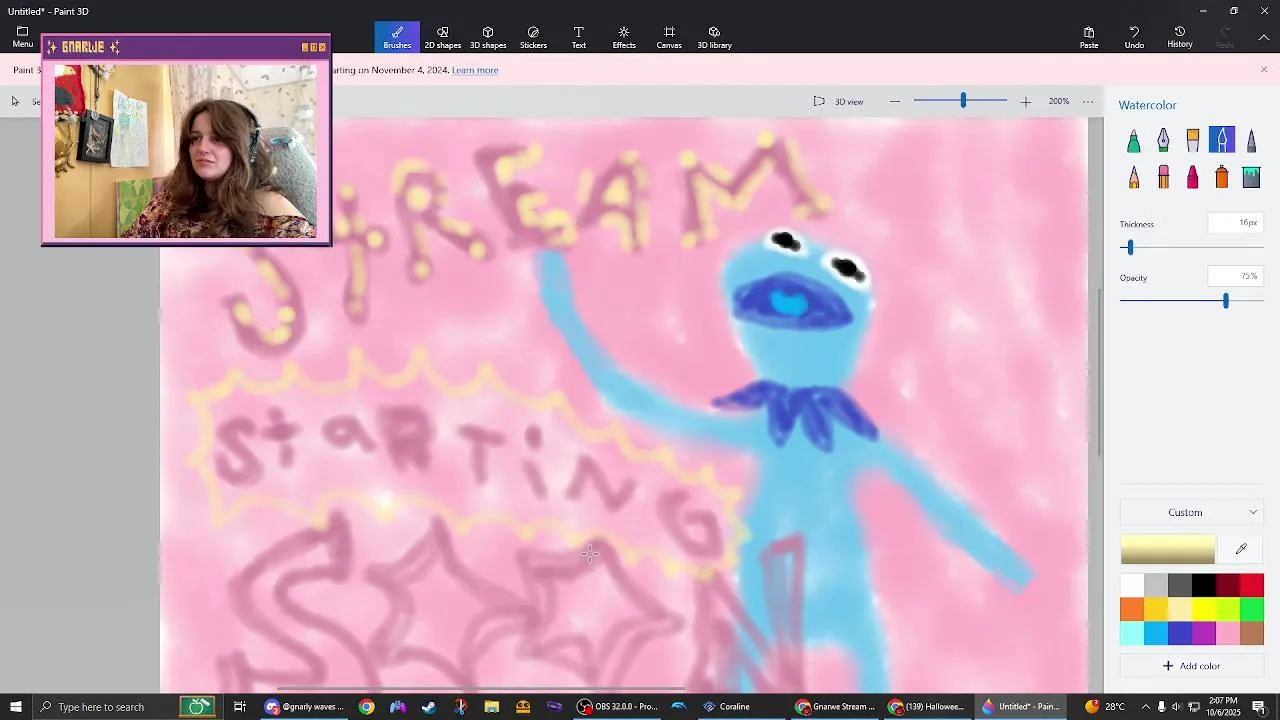1280x720 pixels.
Task: Open the Brushes tab
Action: (397, 37)
